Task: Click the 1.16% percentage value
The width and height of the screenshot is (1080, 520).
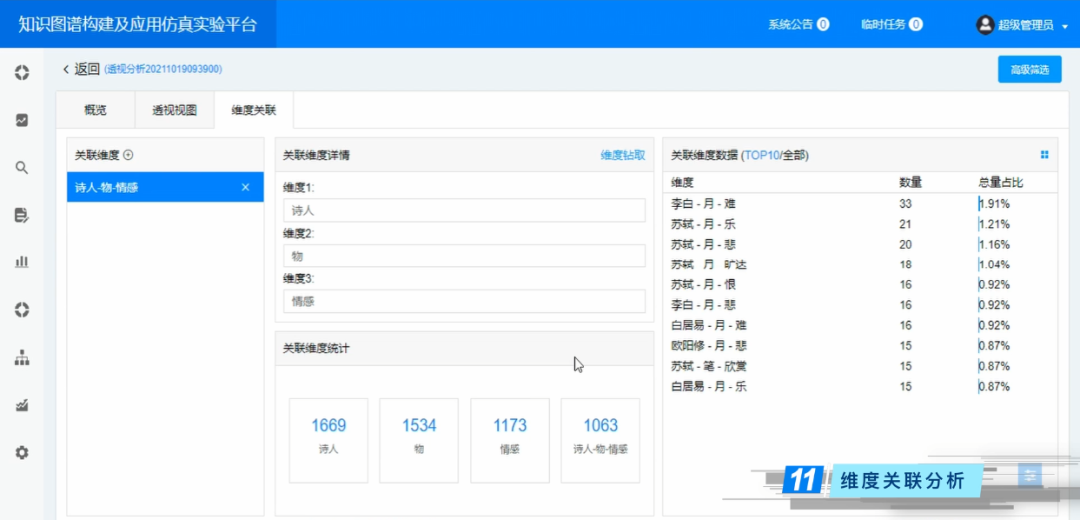Action: (995, 245)
